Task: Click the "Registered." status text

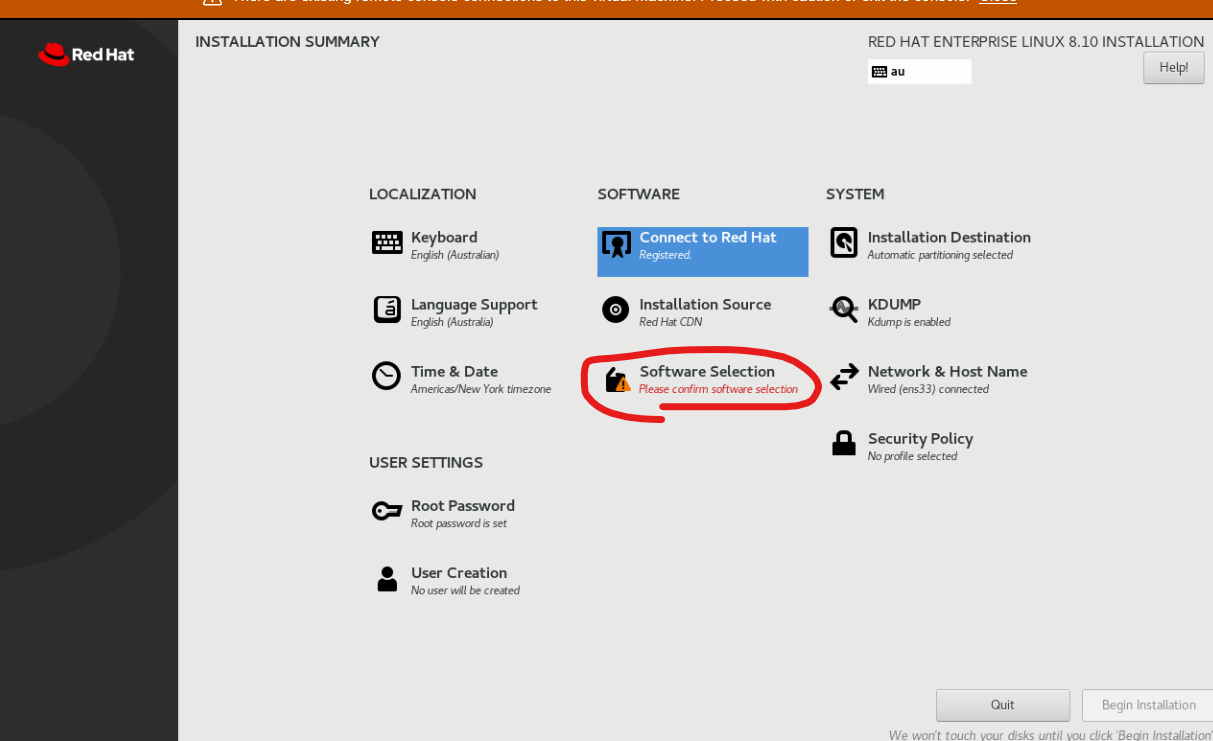Action: (666, 256)
